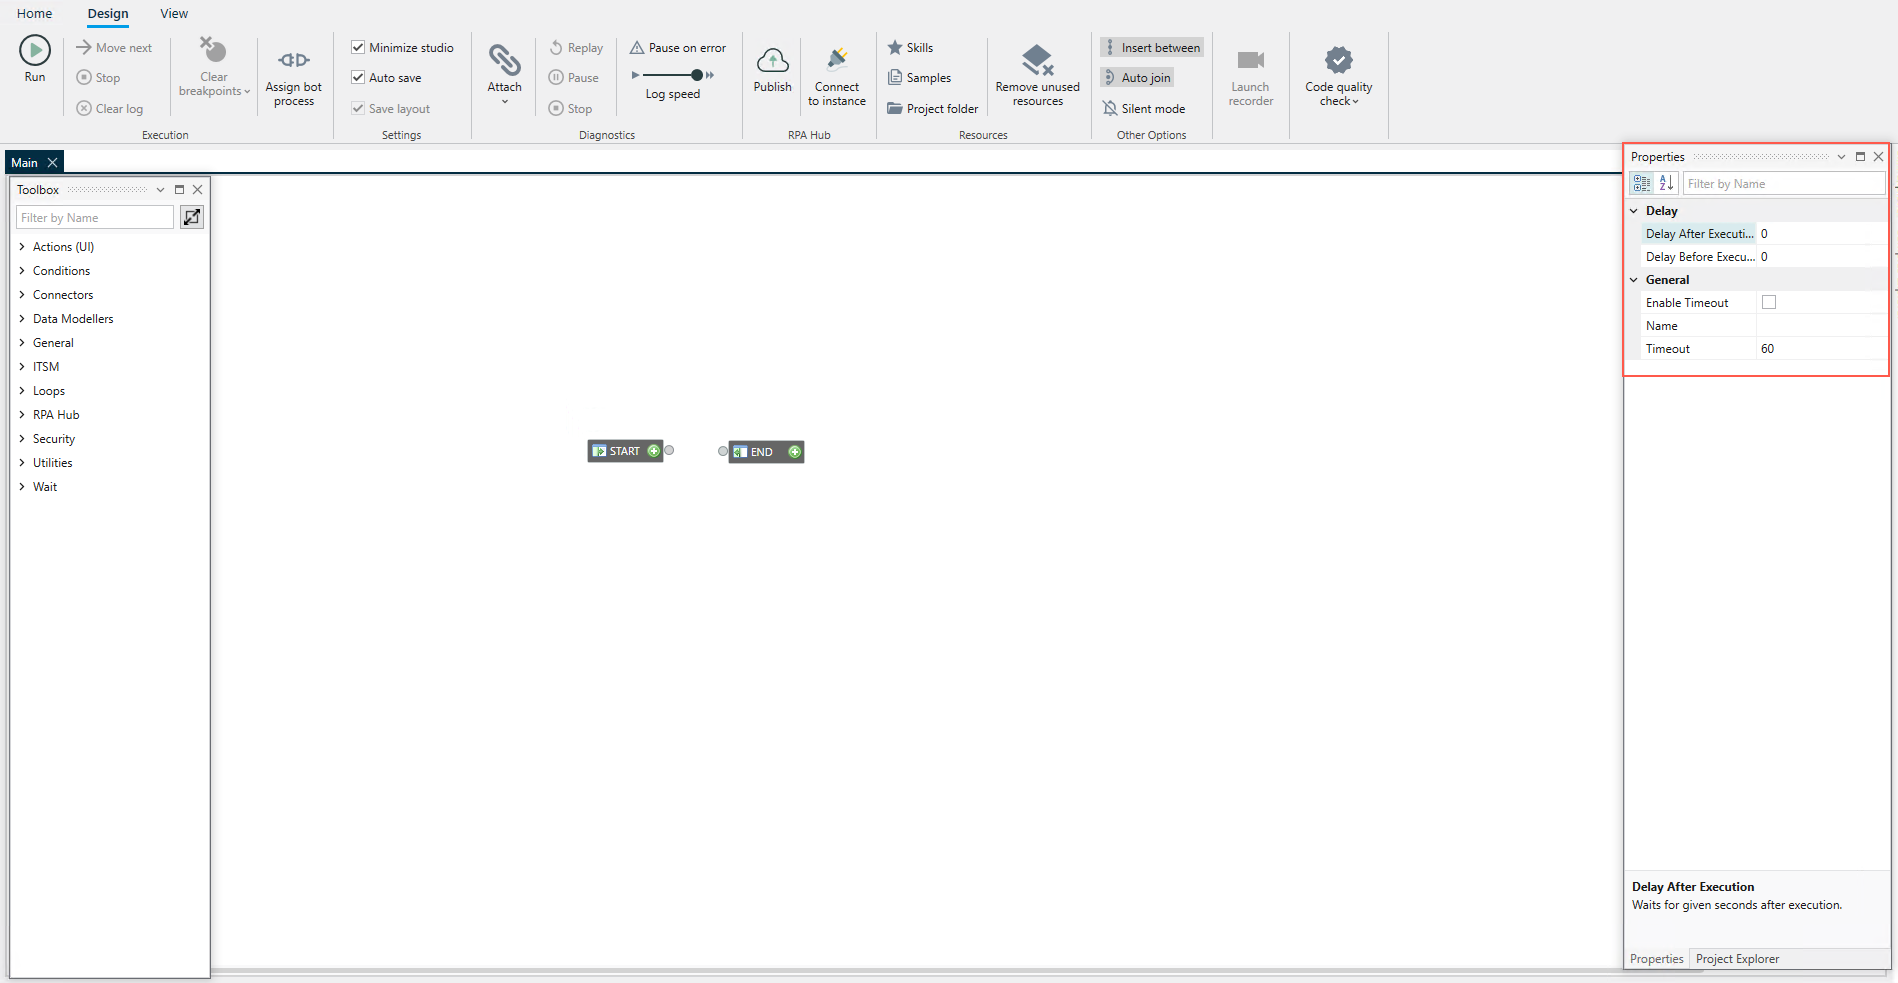
Task: Switch to Project Explorer tab
Action: 1737,959
